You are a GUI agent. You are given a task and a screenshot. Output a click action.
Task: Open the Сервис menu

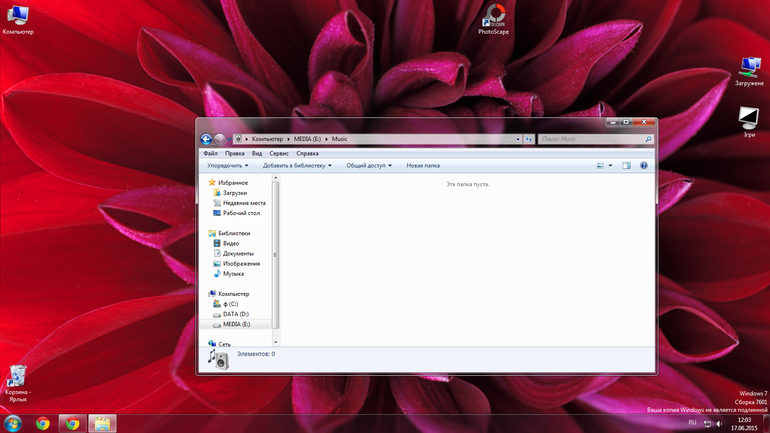[279, 154]
